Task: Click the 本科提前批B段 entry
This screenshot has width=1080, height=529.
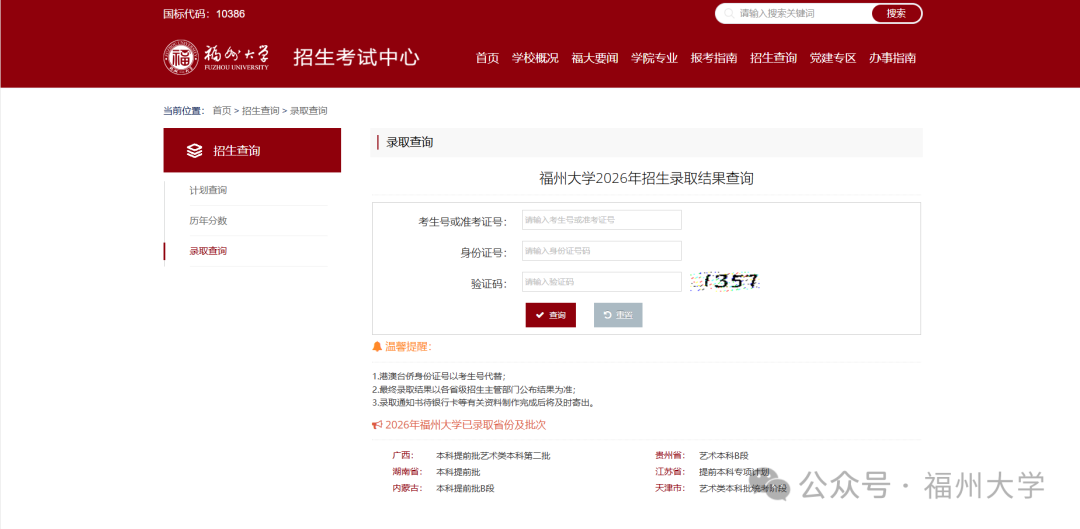Action: tap(465, 488)
